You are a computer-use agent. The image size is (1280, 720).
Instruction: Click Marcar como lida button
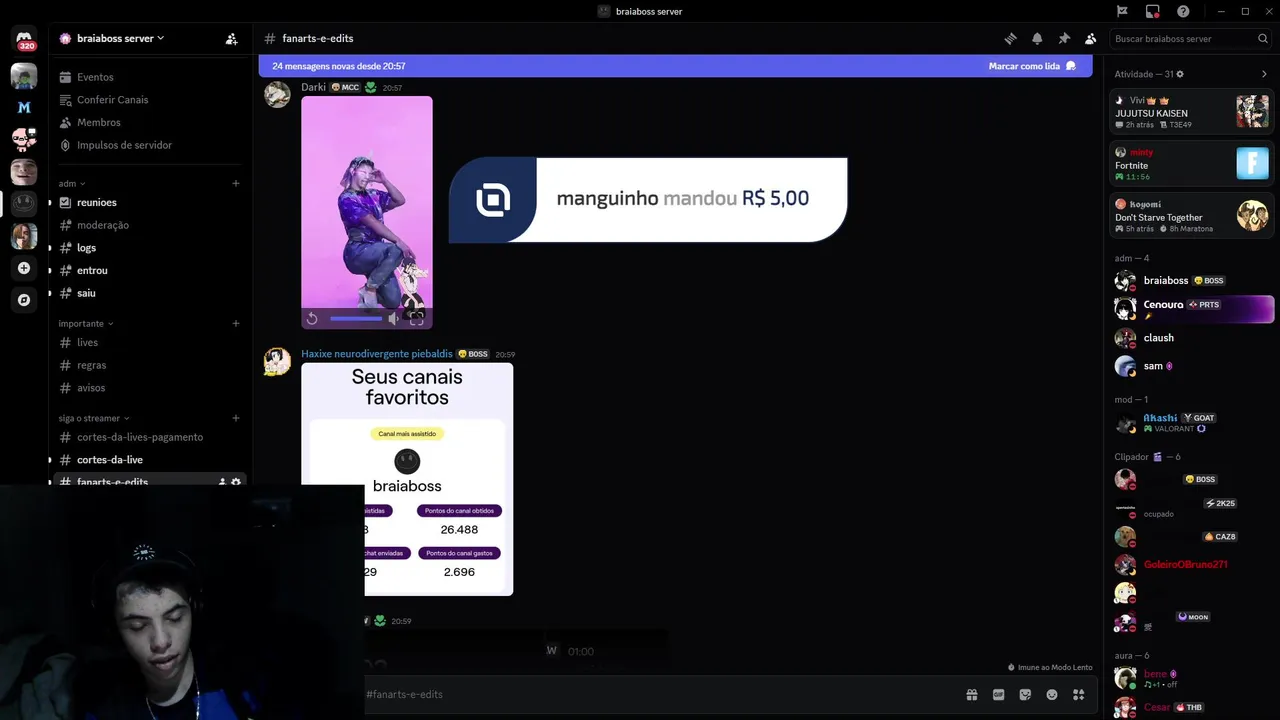tap(1032, 66)
